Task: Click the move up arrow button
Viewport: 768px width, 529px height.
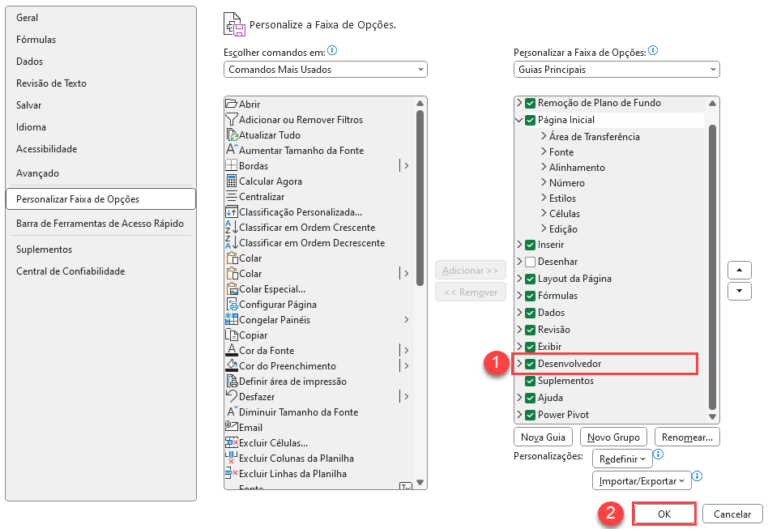Action: (x=739, y=270)
